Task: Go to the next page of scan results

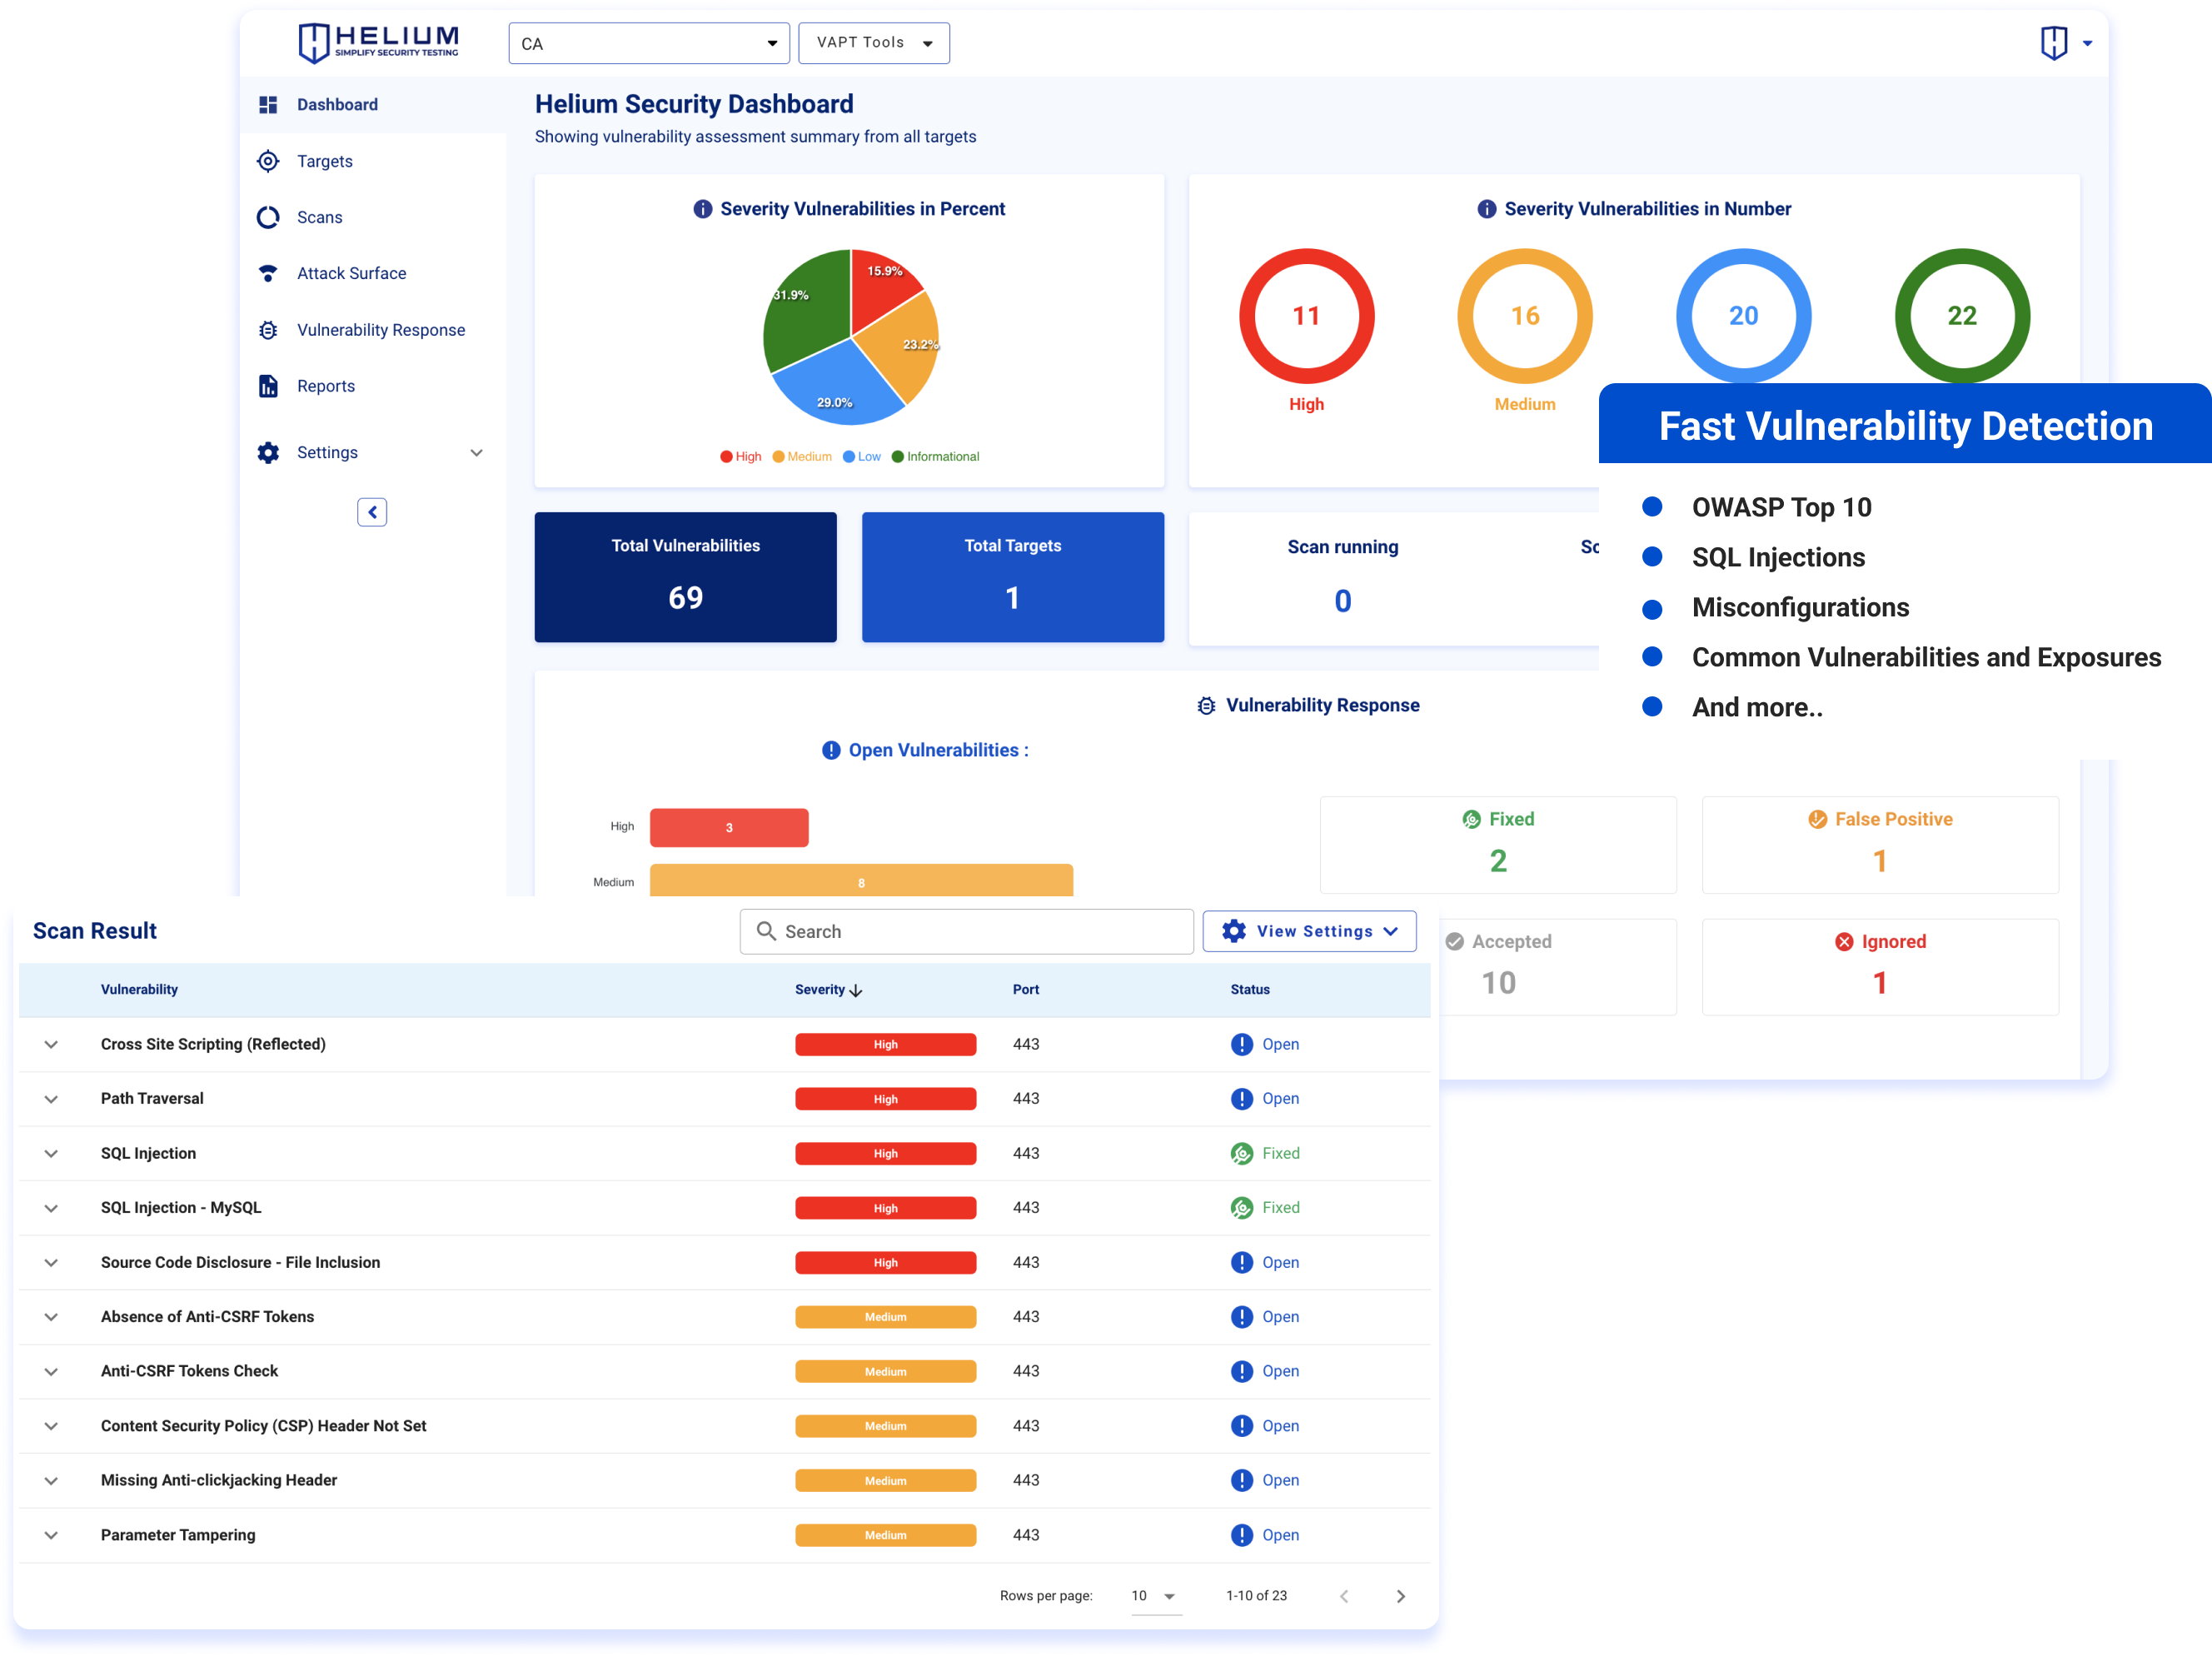Action: (x=1401, y=1596)
